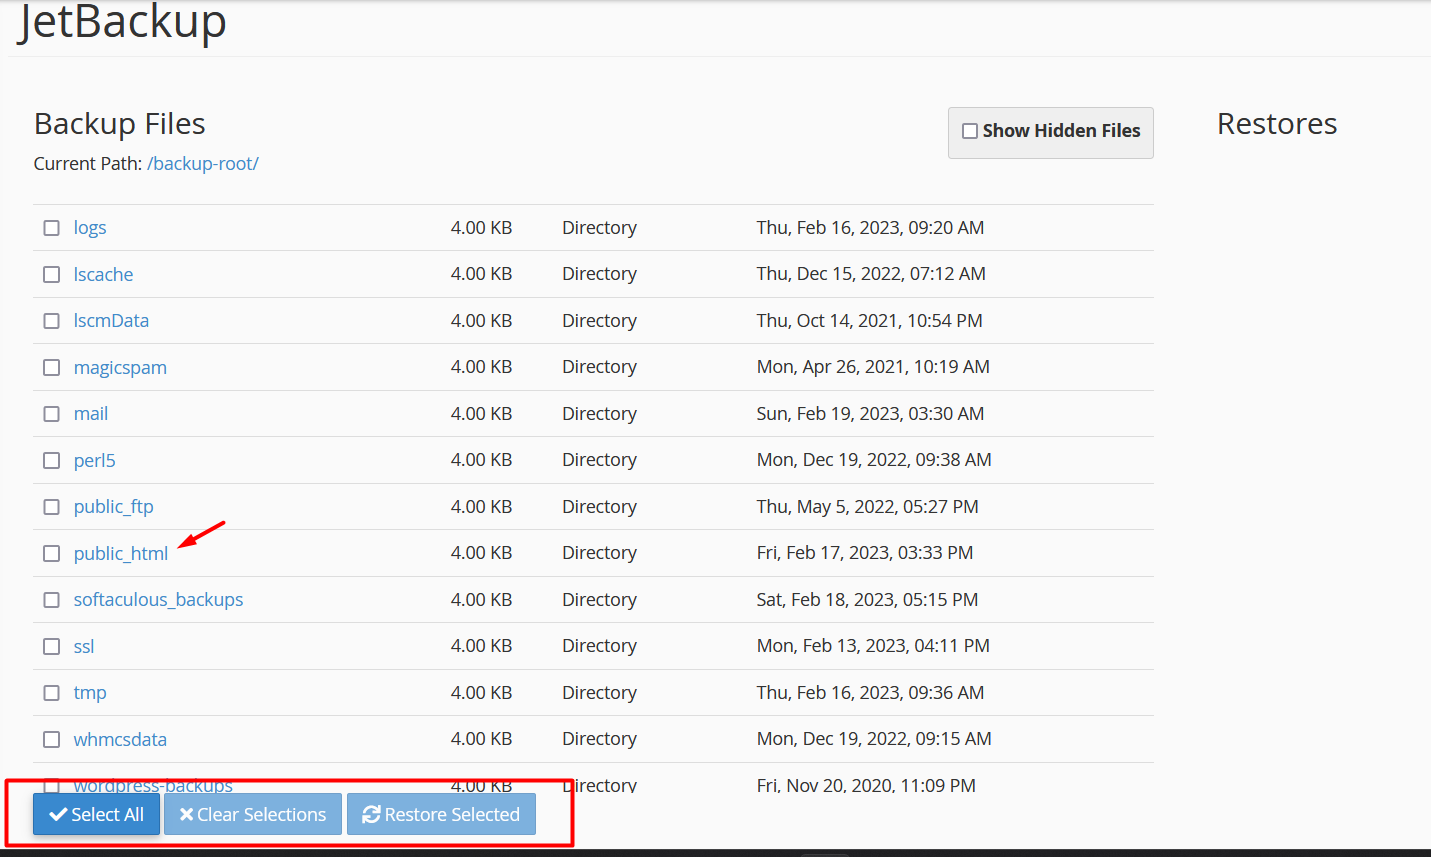The image size is (1431, 857).
Task: Open the public_html backup directory
Action: (x=121, y=553)
